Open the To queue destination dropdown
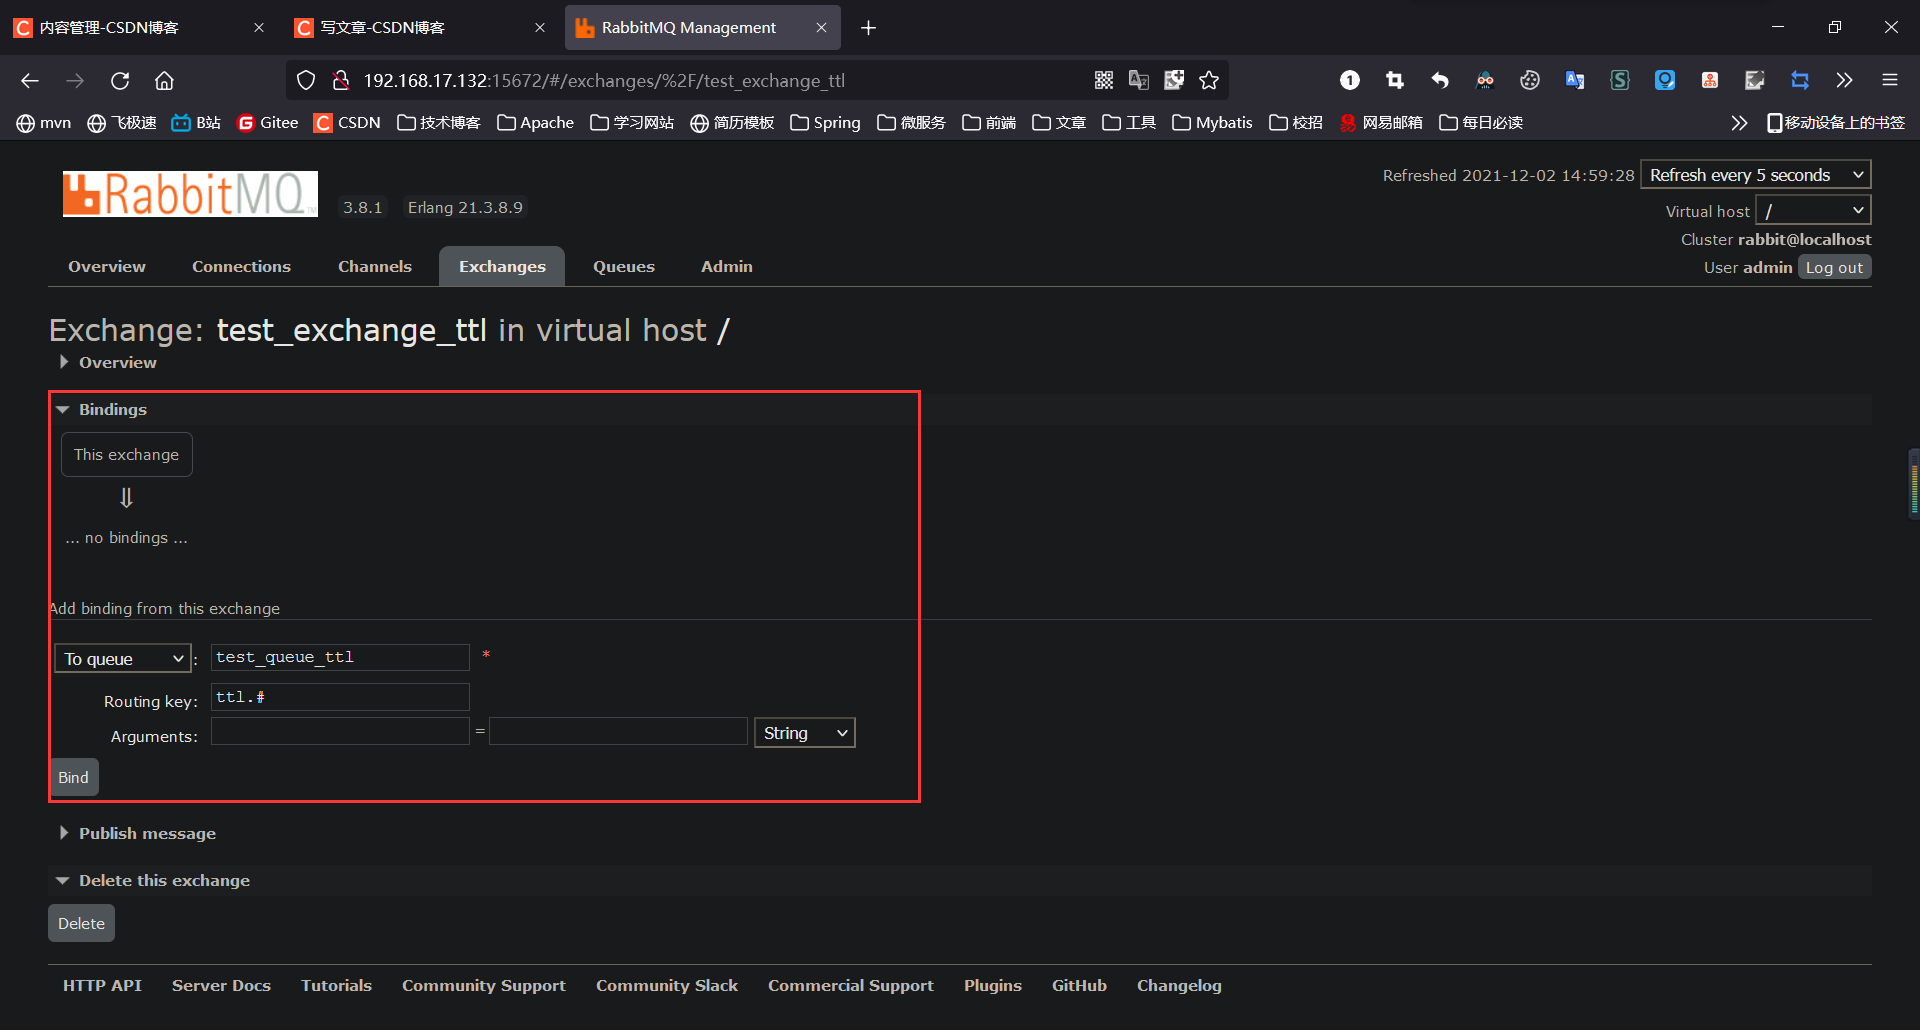 (122, 658)
